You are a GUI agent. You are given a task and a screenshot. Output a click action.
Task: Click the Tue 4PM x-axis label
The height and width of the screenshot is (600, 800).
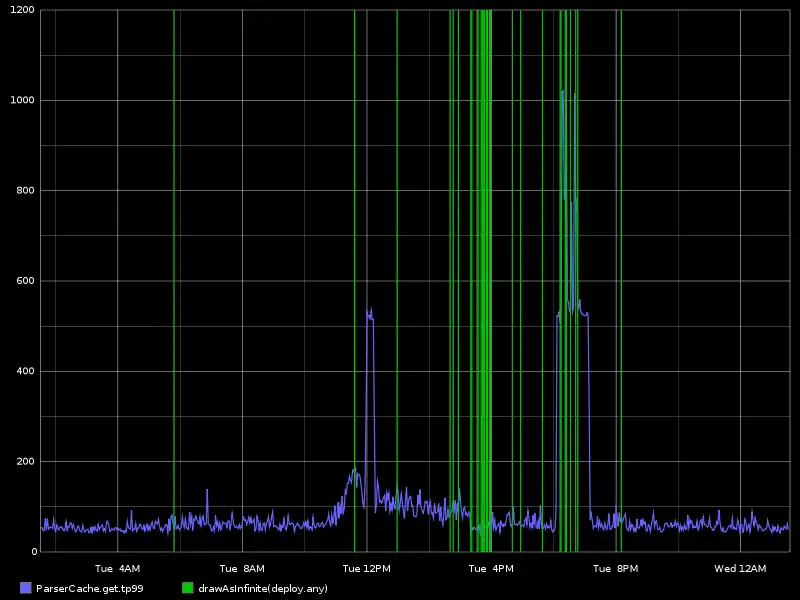click(490, 569)
